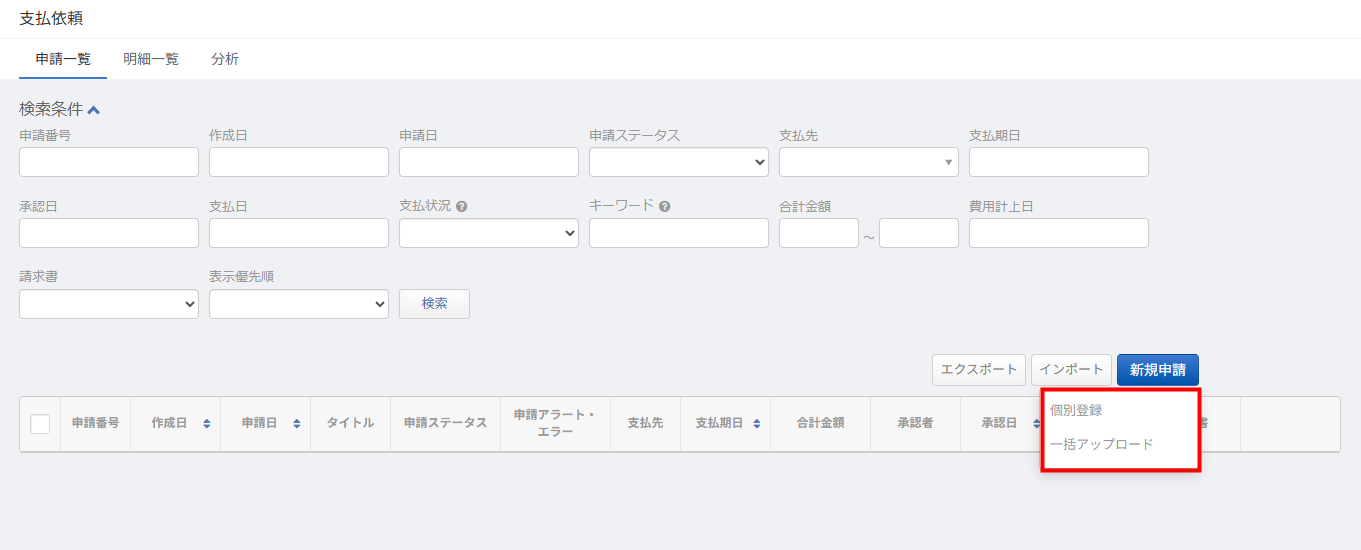Sort by 支払期日 column arrows
Image resolution: width=1361 pixels, height=550 pixels.
point(756,424)
